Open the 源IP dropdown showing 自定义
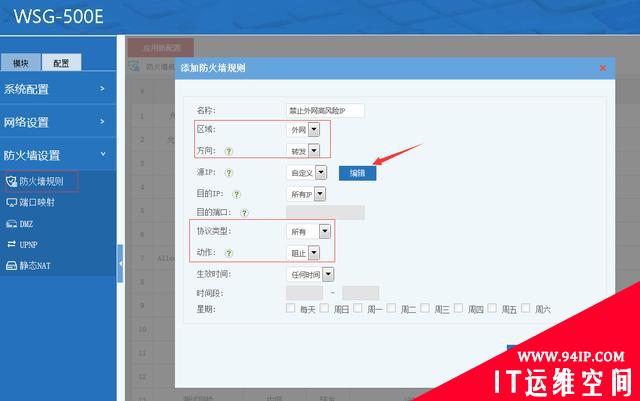The image size is (640, 401). point(307,173)
